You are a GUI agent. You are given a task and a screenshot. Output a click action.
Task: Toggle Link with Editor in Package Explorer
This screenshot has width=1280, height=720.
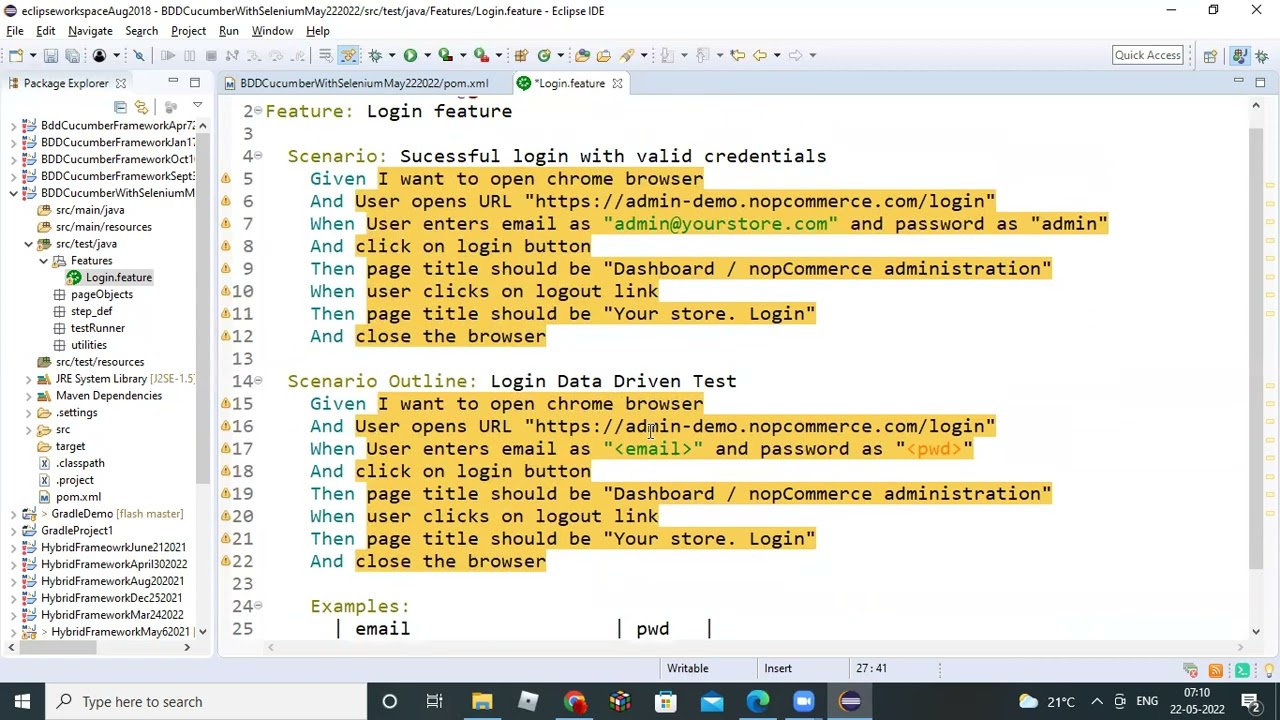tap(141, 106)
